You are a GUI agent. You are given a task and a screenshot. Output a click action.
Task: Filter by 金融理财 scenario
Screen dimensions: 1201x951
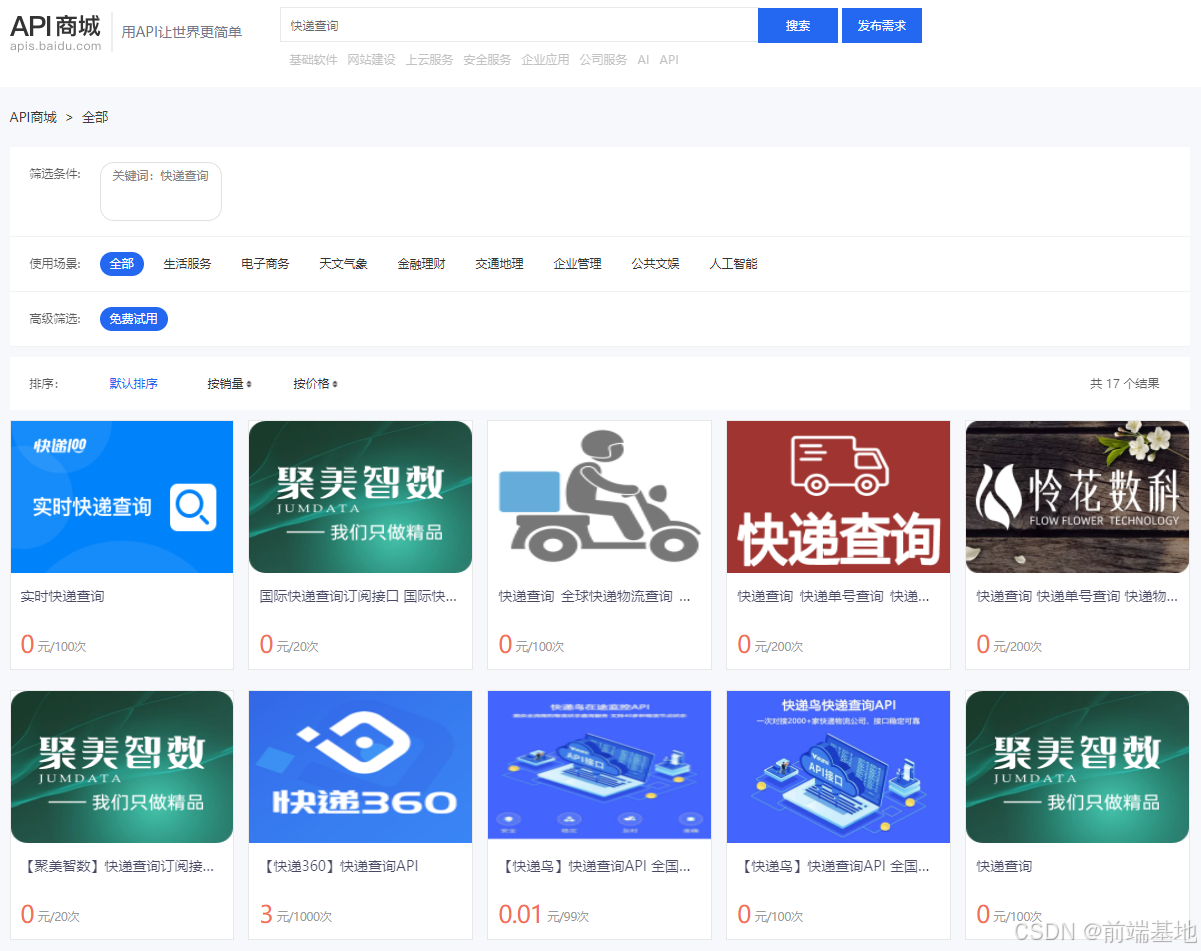[422, 264]
